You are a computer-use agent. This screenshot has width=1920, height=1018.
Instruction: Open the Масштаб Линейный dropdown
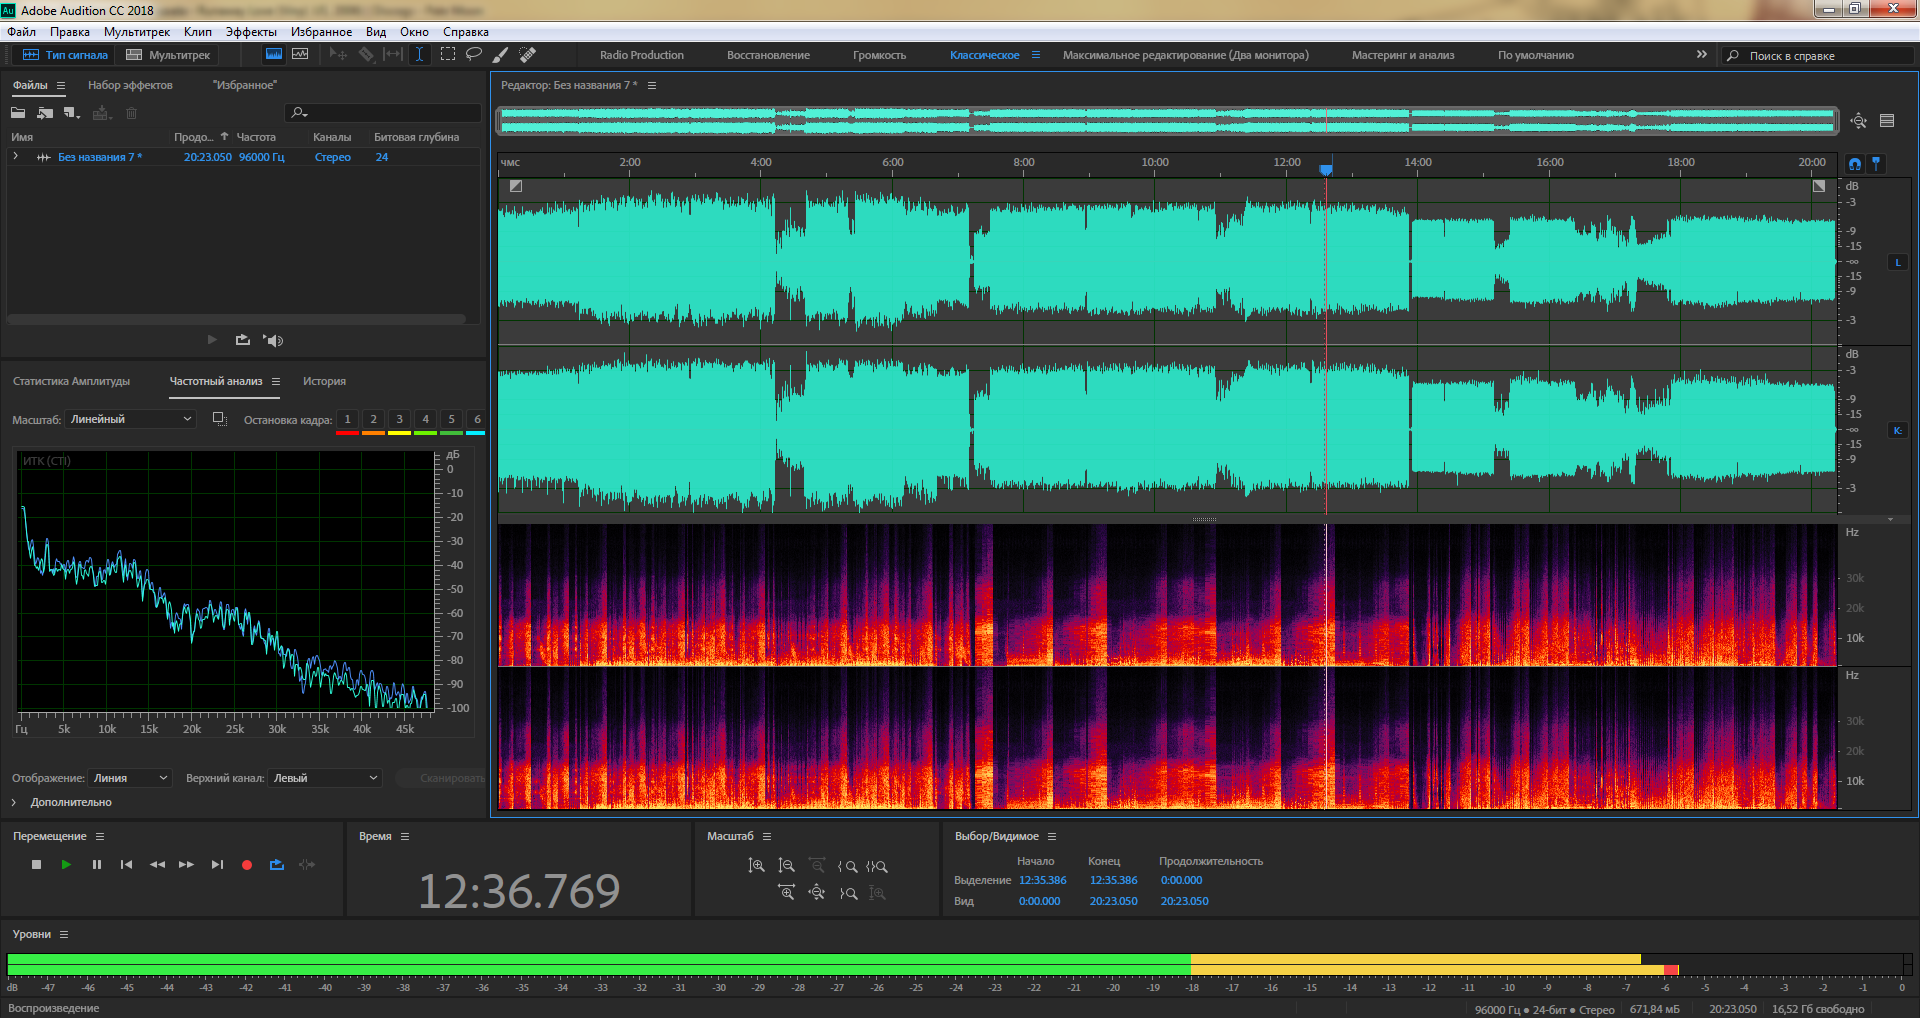130,419
